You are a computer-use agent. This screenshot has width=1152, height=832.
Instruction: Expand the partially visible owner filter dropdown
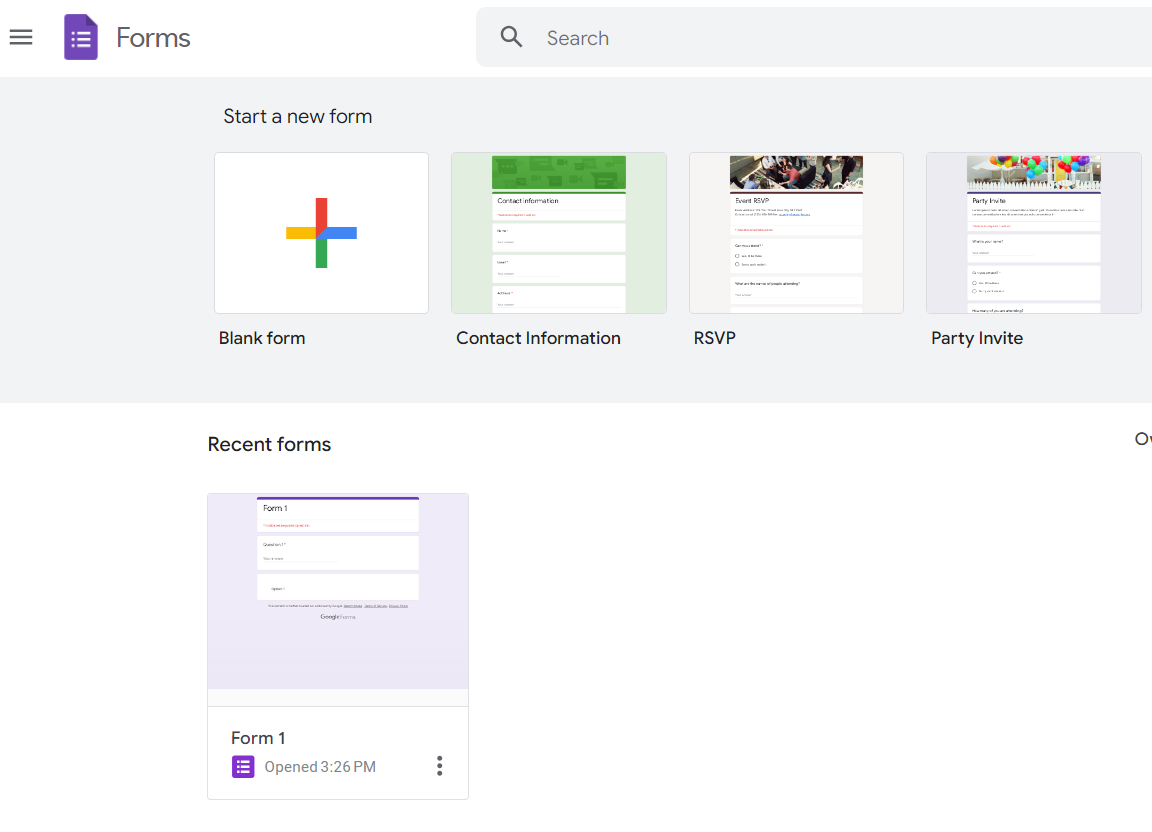coord(1142,439)
